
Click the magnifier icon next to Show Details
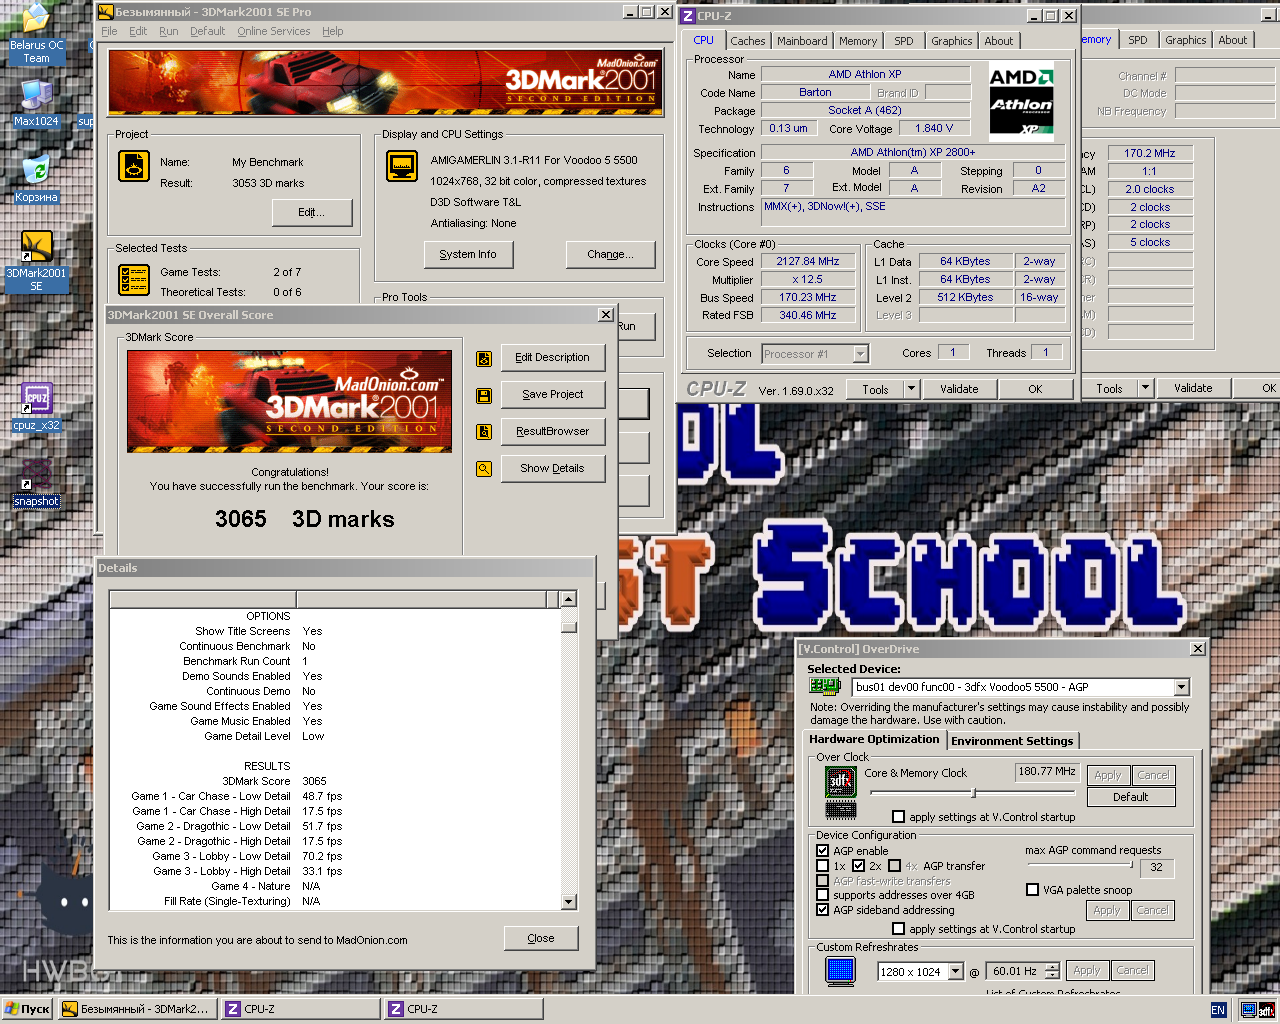pyautogui.click(x=484, y=469)
